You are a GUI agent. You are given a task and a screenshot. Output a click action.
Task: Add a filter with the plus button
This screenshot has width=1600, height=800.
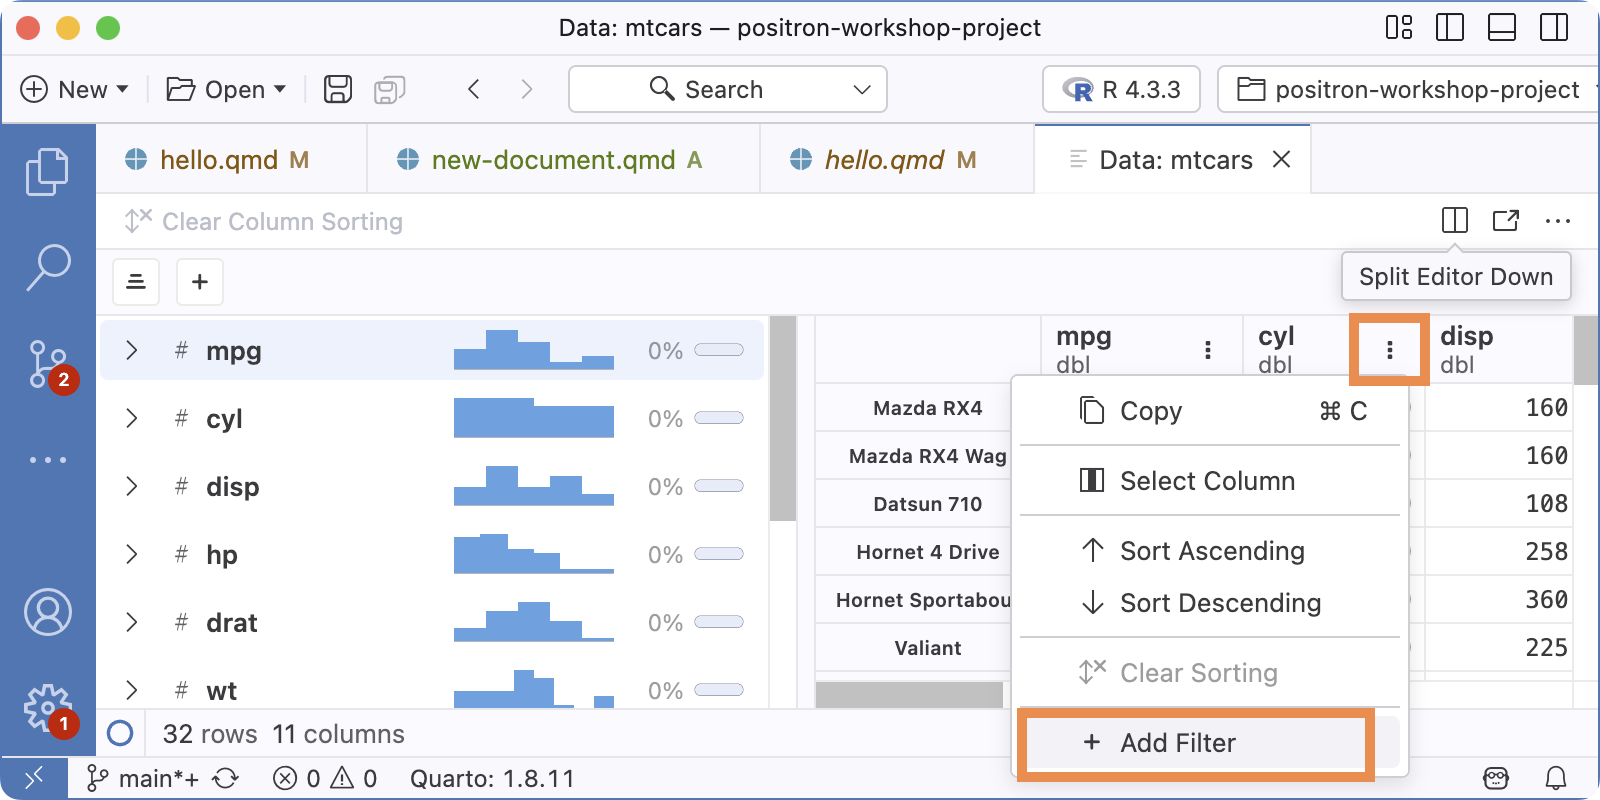200,282
